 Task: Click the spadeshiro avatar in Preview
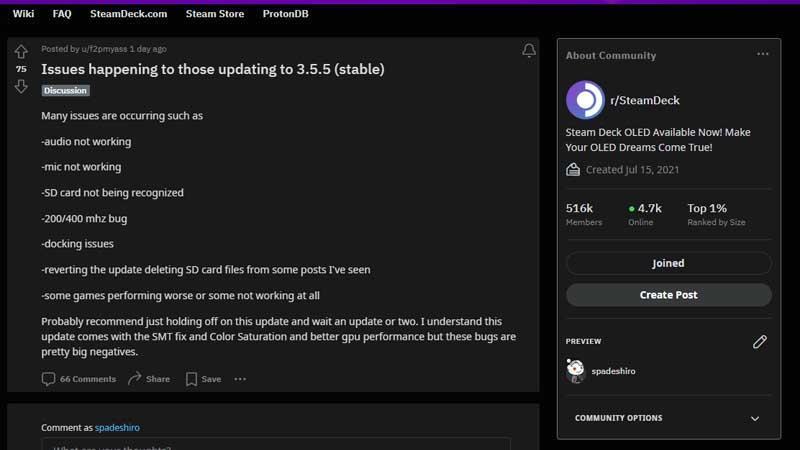(x=576, y=371)
